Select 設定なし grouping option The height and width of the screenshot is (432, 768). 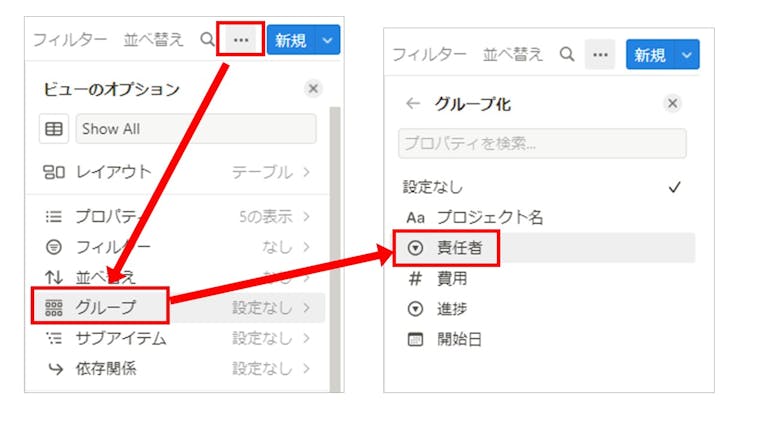(544, 187)
